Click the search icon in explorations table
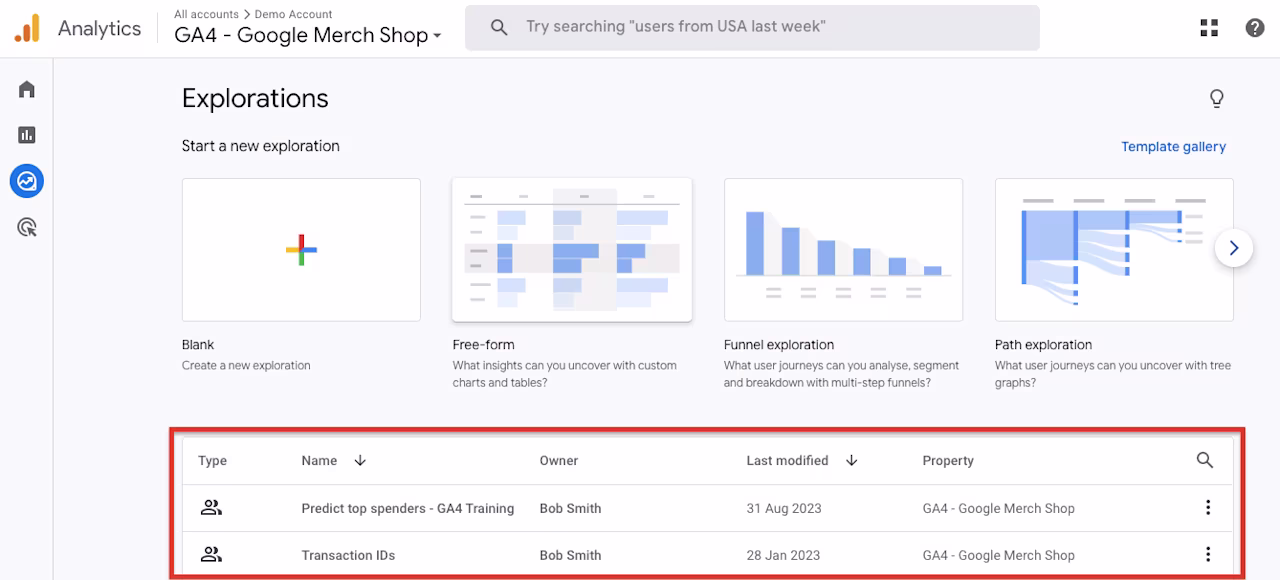Screen dimensions: 1280x580 pos(1205,460)
